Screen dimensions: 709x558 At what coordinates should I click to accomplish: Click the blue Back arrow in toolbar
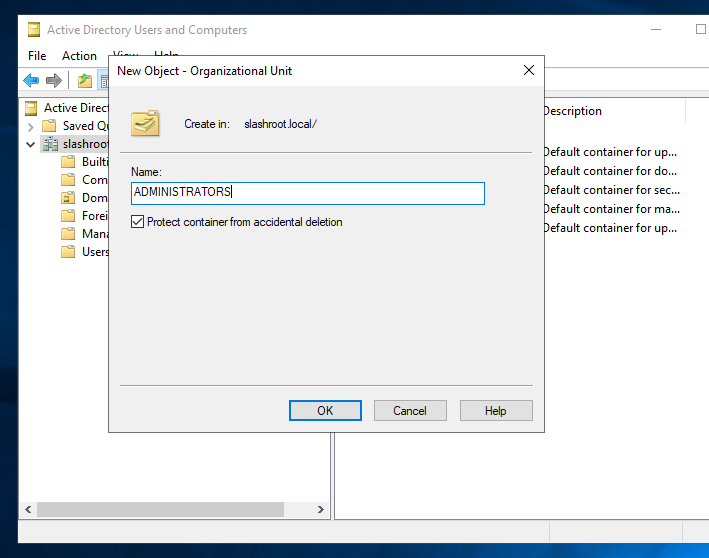(x=32, y=81)
